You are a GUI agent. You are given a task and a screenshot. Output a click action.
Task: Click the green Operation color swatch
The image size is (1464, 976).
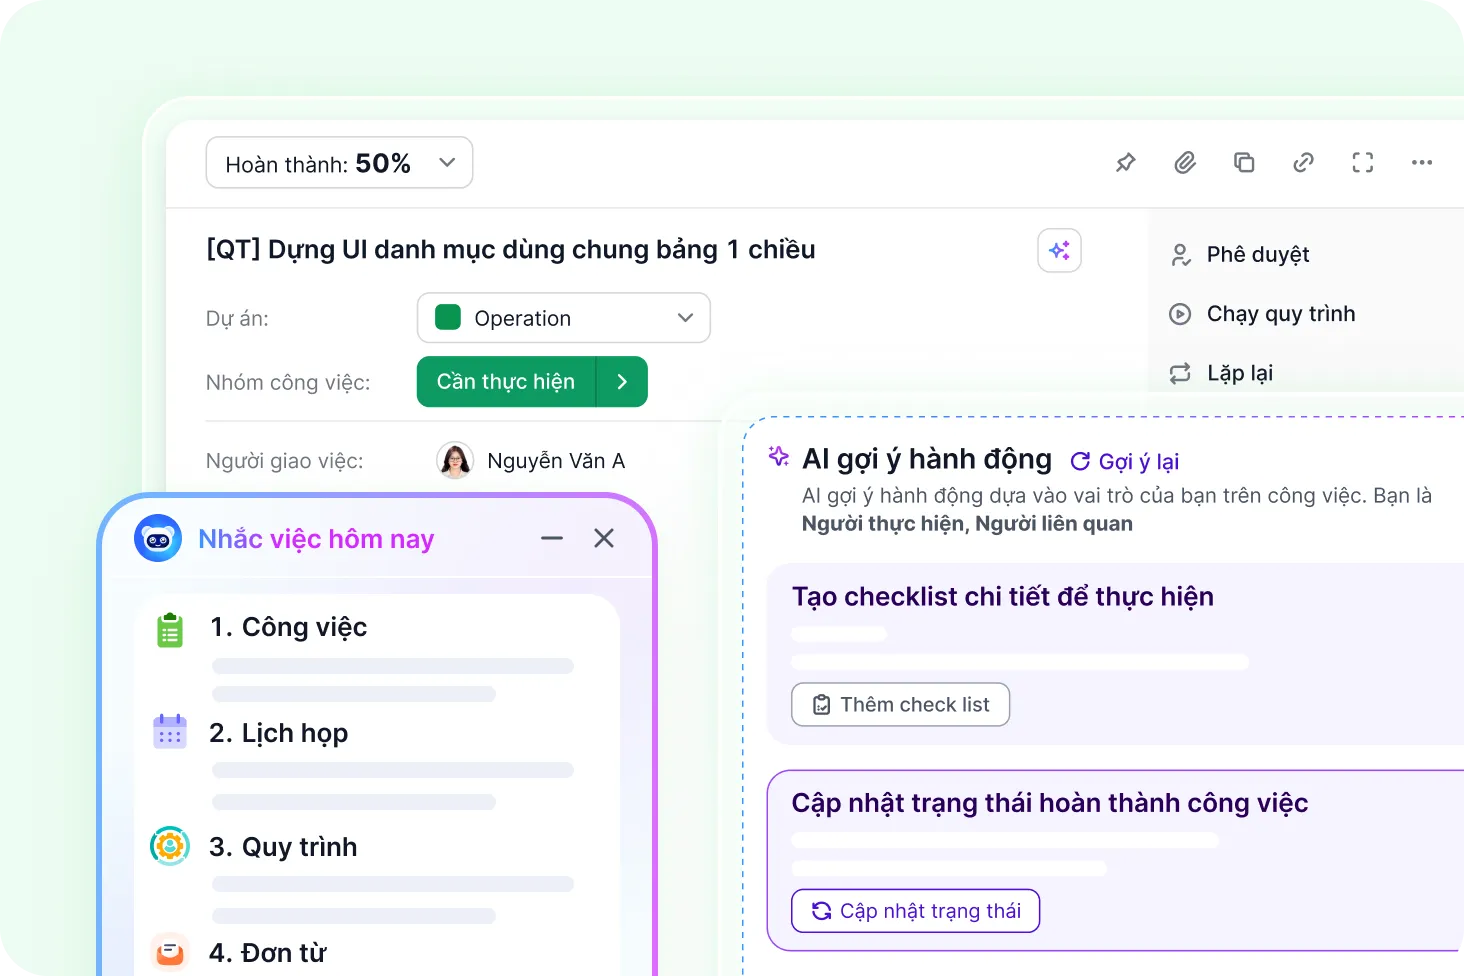[448, 318]
